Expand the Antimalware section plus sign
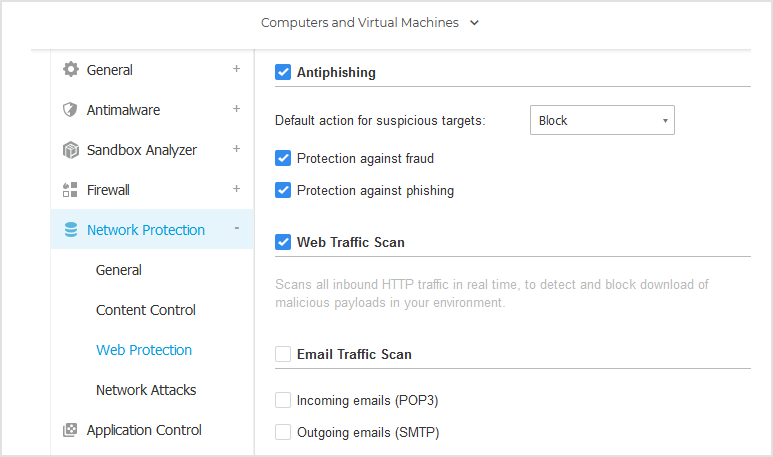The image size is (773, 457). [x=237, y=109]
